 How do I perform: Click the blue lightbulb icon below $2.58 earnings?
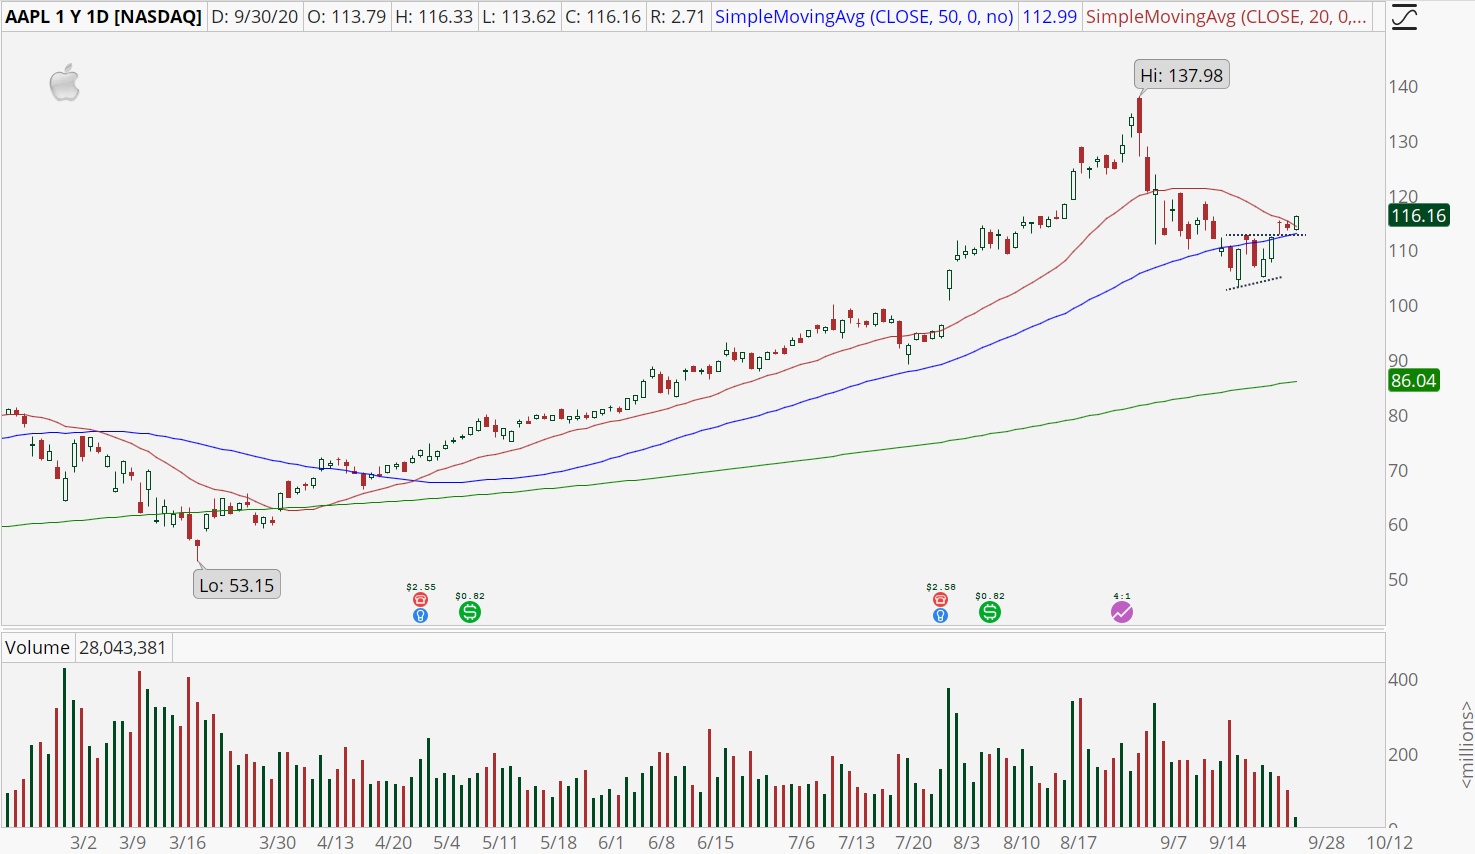point(940,615)
